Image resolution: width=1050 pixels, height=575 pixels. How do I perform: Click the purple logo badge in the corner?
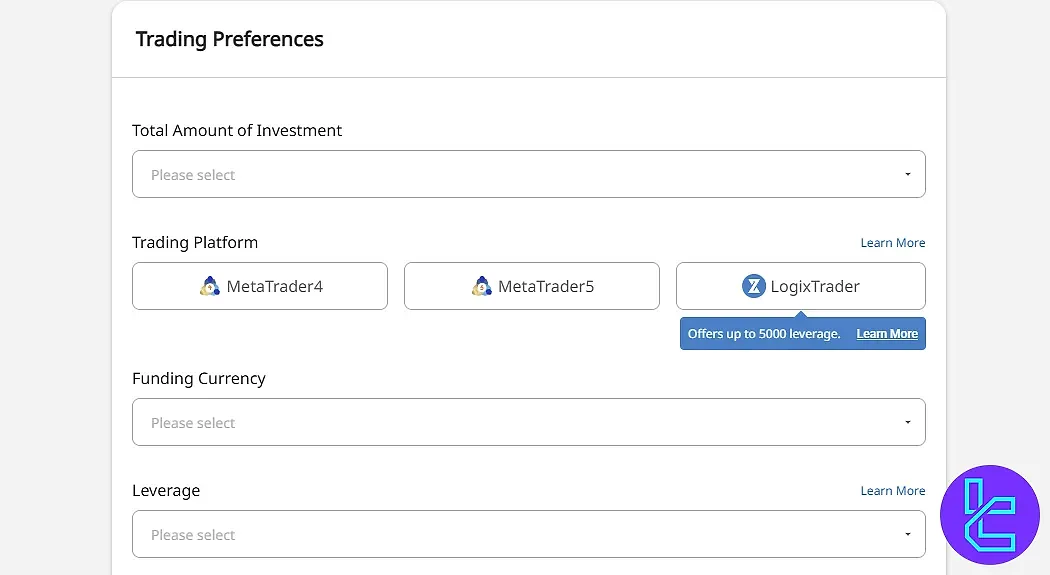[989, 515]
